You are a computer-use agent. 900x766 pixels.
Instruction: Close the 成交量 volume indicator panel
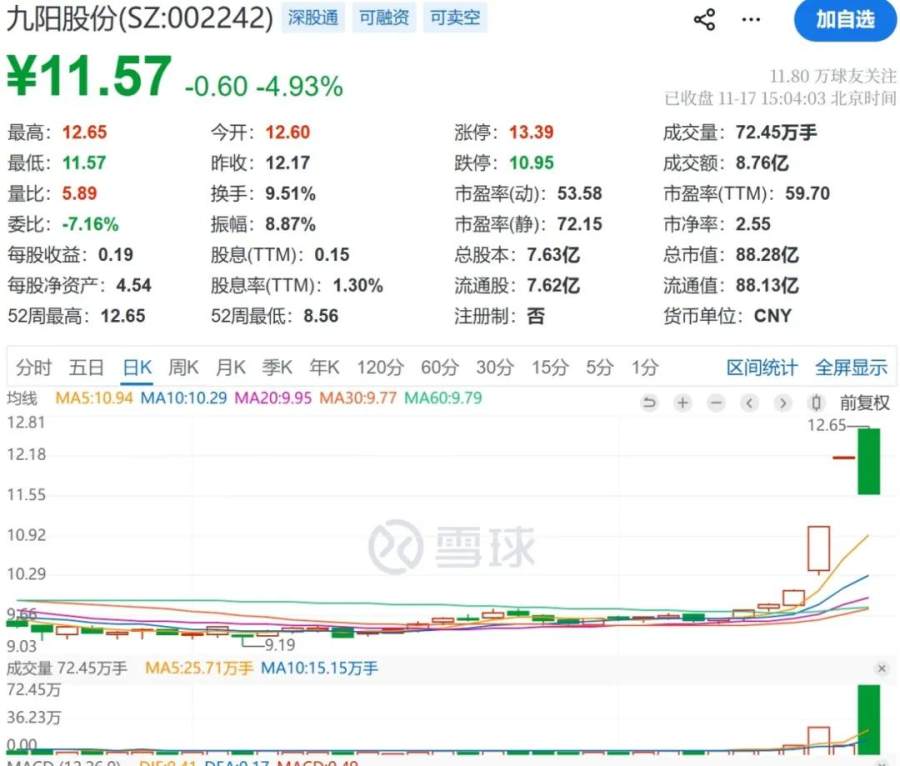pos(881,668)
